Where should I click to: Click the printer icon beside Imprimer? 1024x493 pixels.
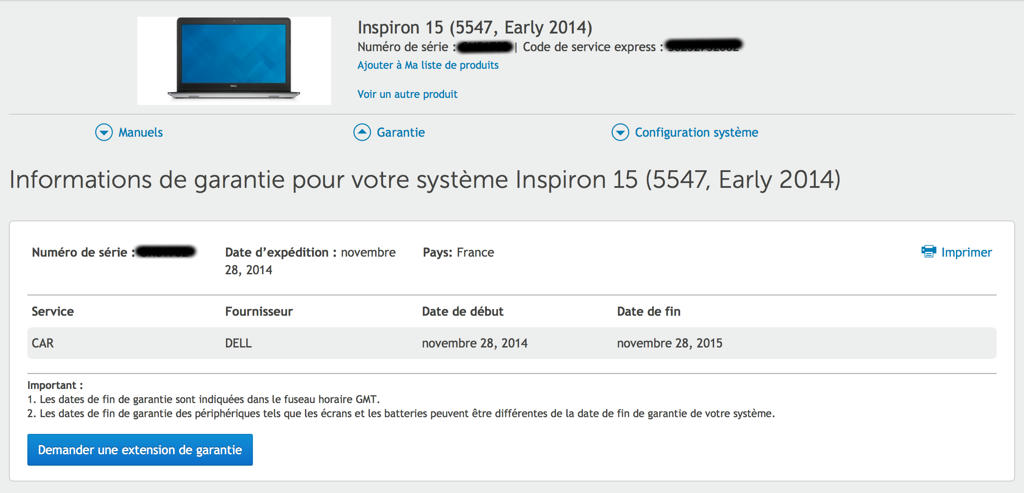click(x=928, y=251)
